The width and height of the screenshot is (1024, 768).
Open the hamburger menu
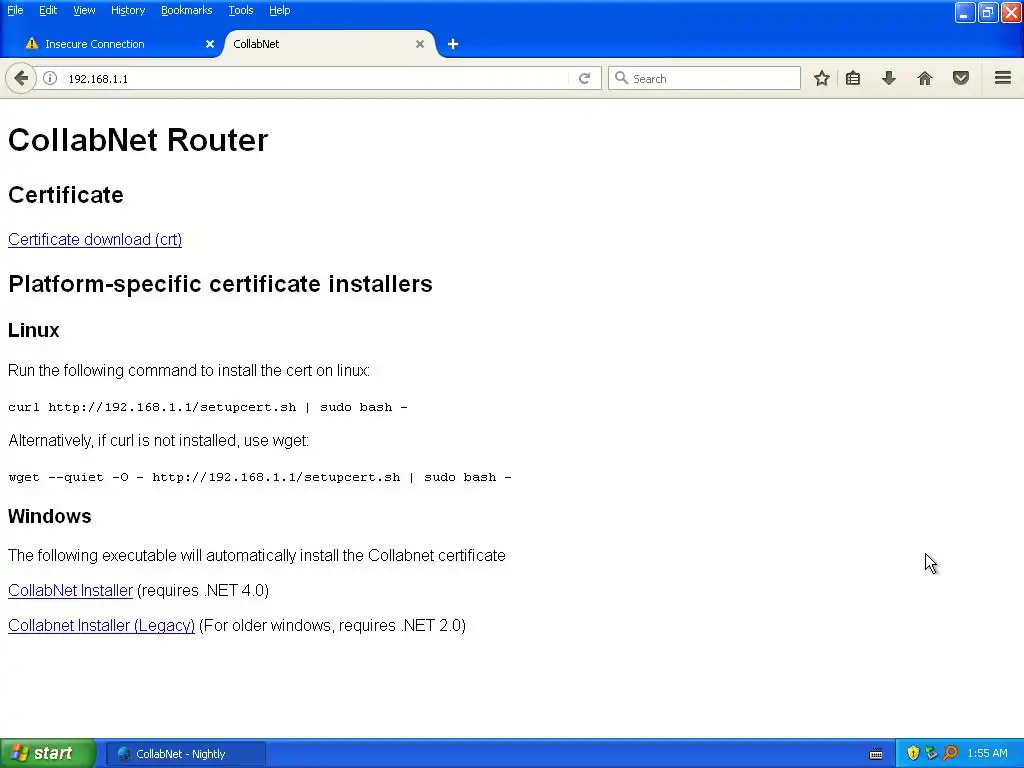pos(1003,78)
